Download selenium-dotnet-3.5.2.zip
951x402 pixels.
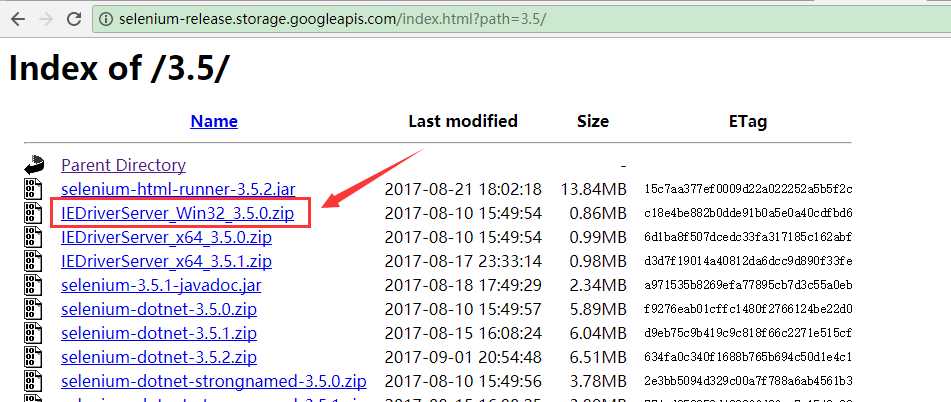pos(159,357)
